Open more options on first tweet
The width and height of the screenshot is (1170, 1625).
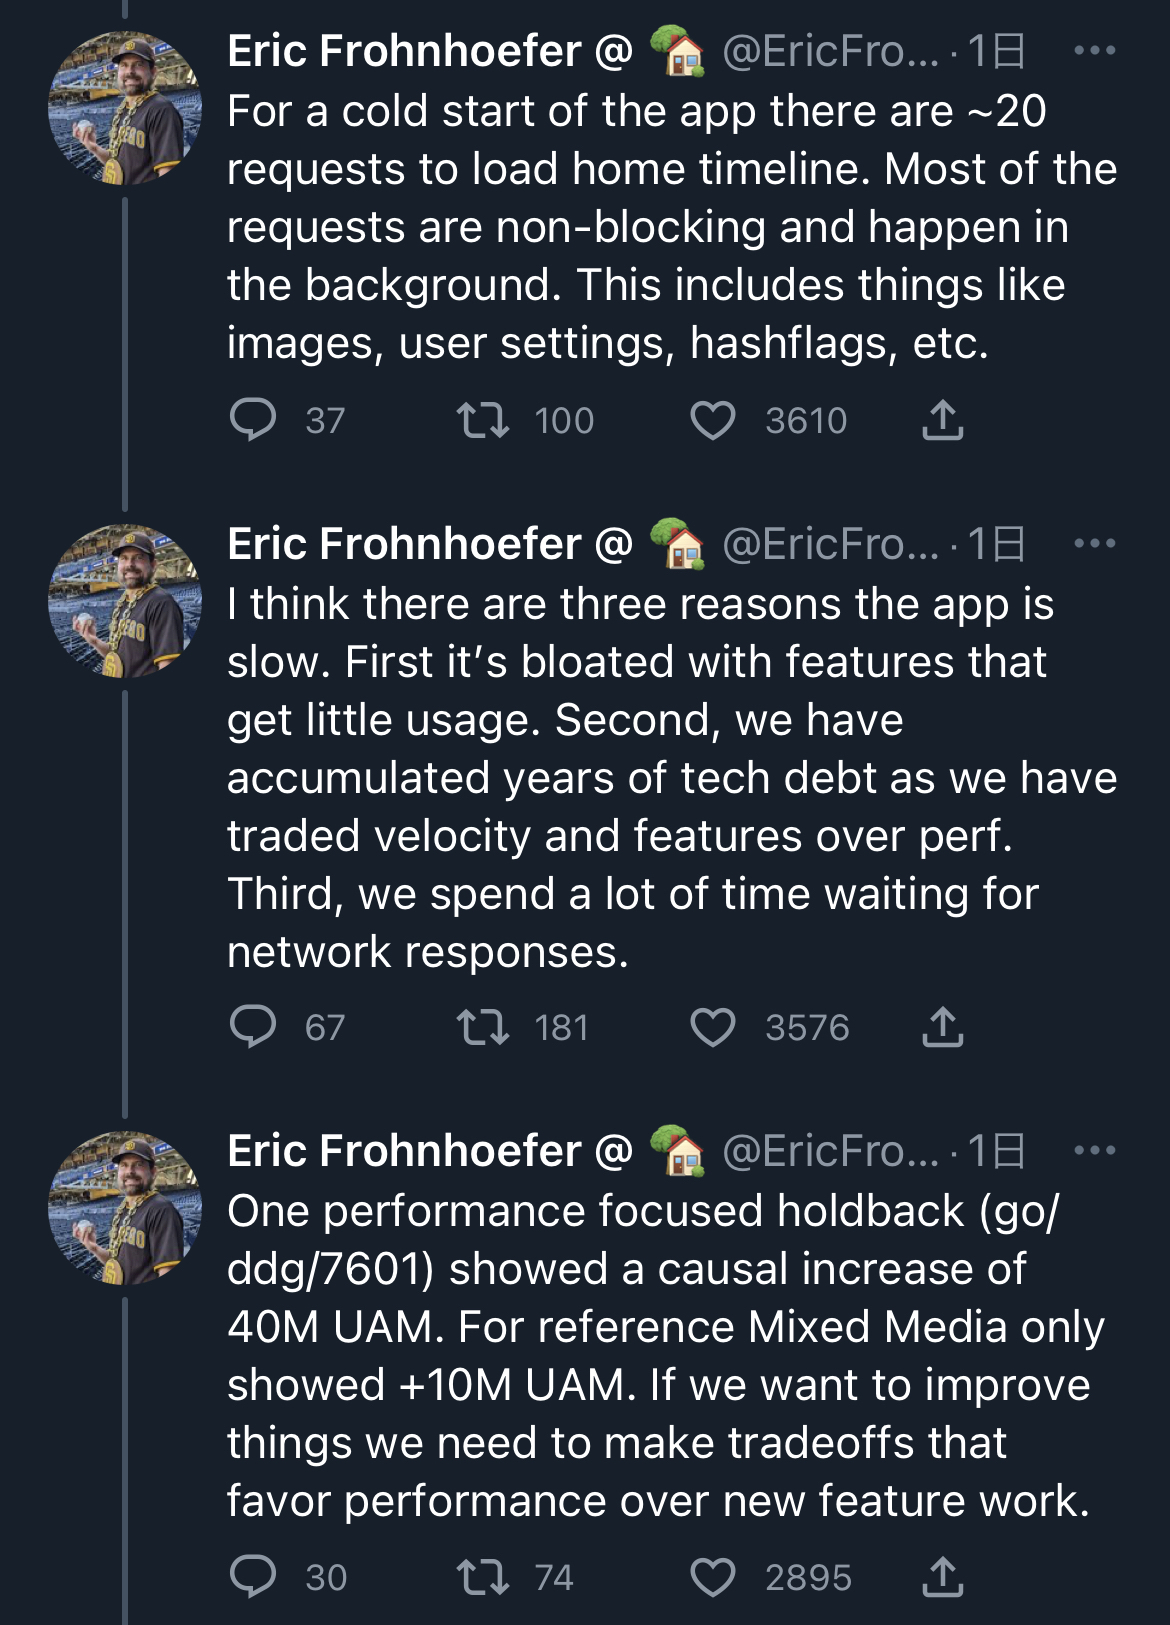point(1094,50)
